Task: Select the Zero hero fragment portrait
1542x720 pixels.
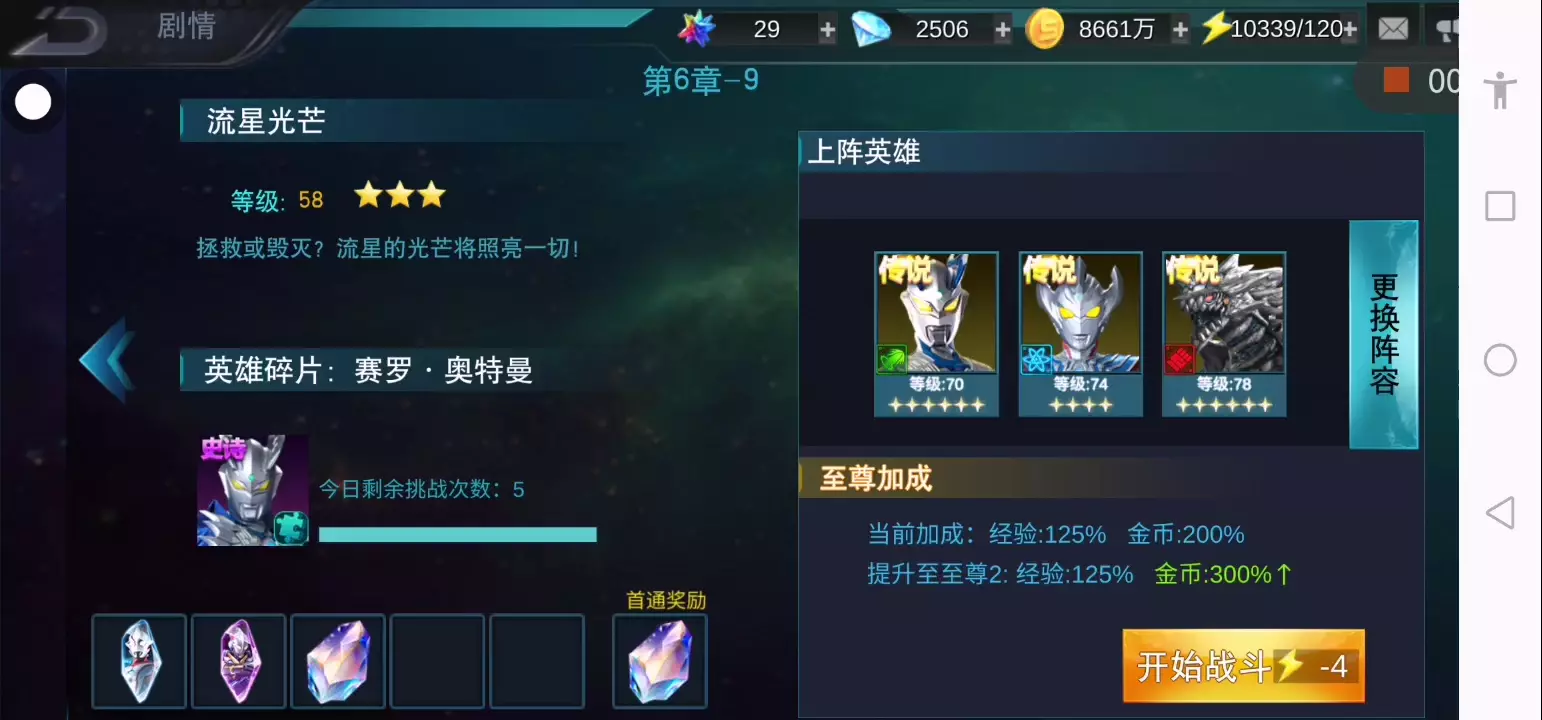Action: [253, 490]
